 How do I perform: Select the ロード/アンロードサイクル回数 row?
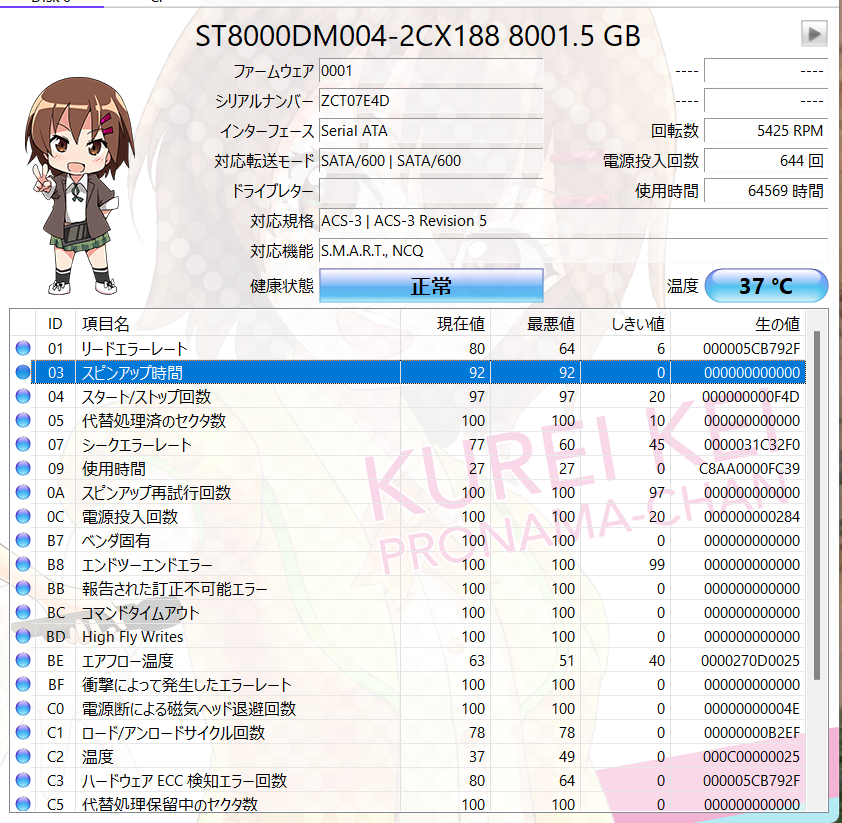coord(408,732)
